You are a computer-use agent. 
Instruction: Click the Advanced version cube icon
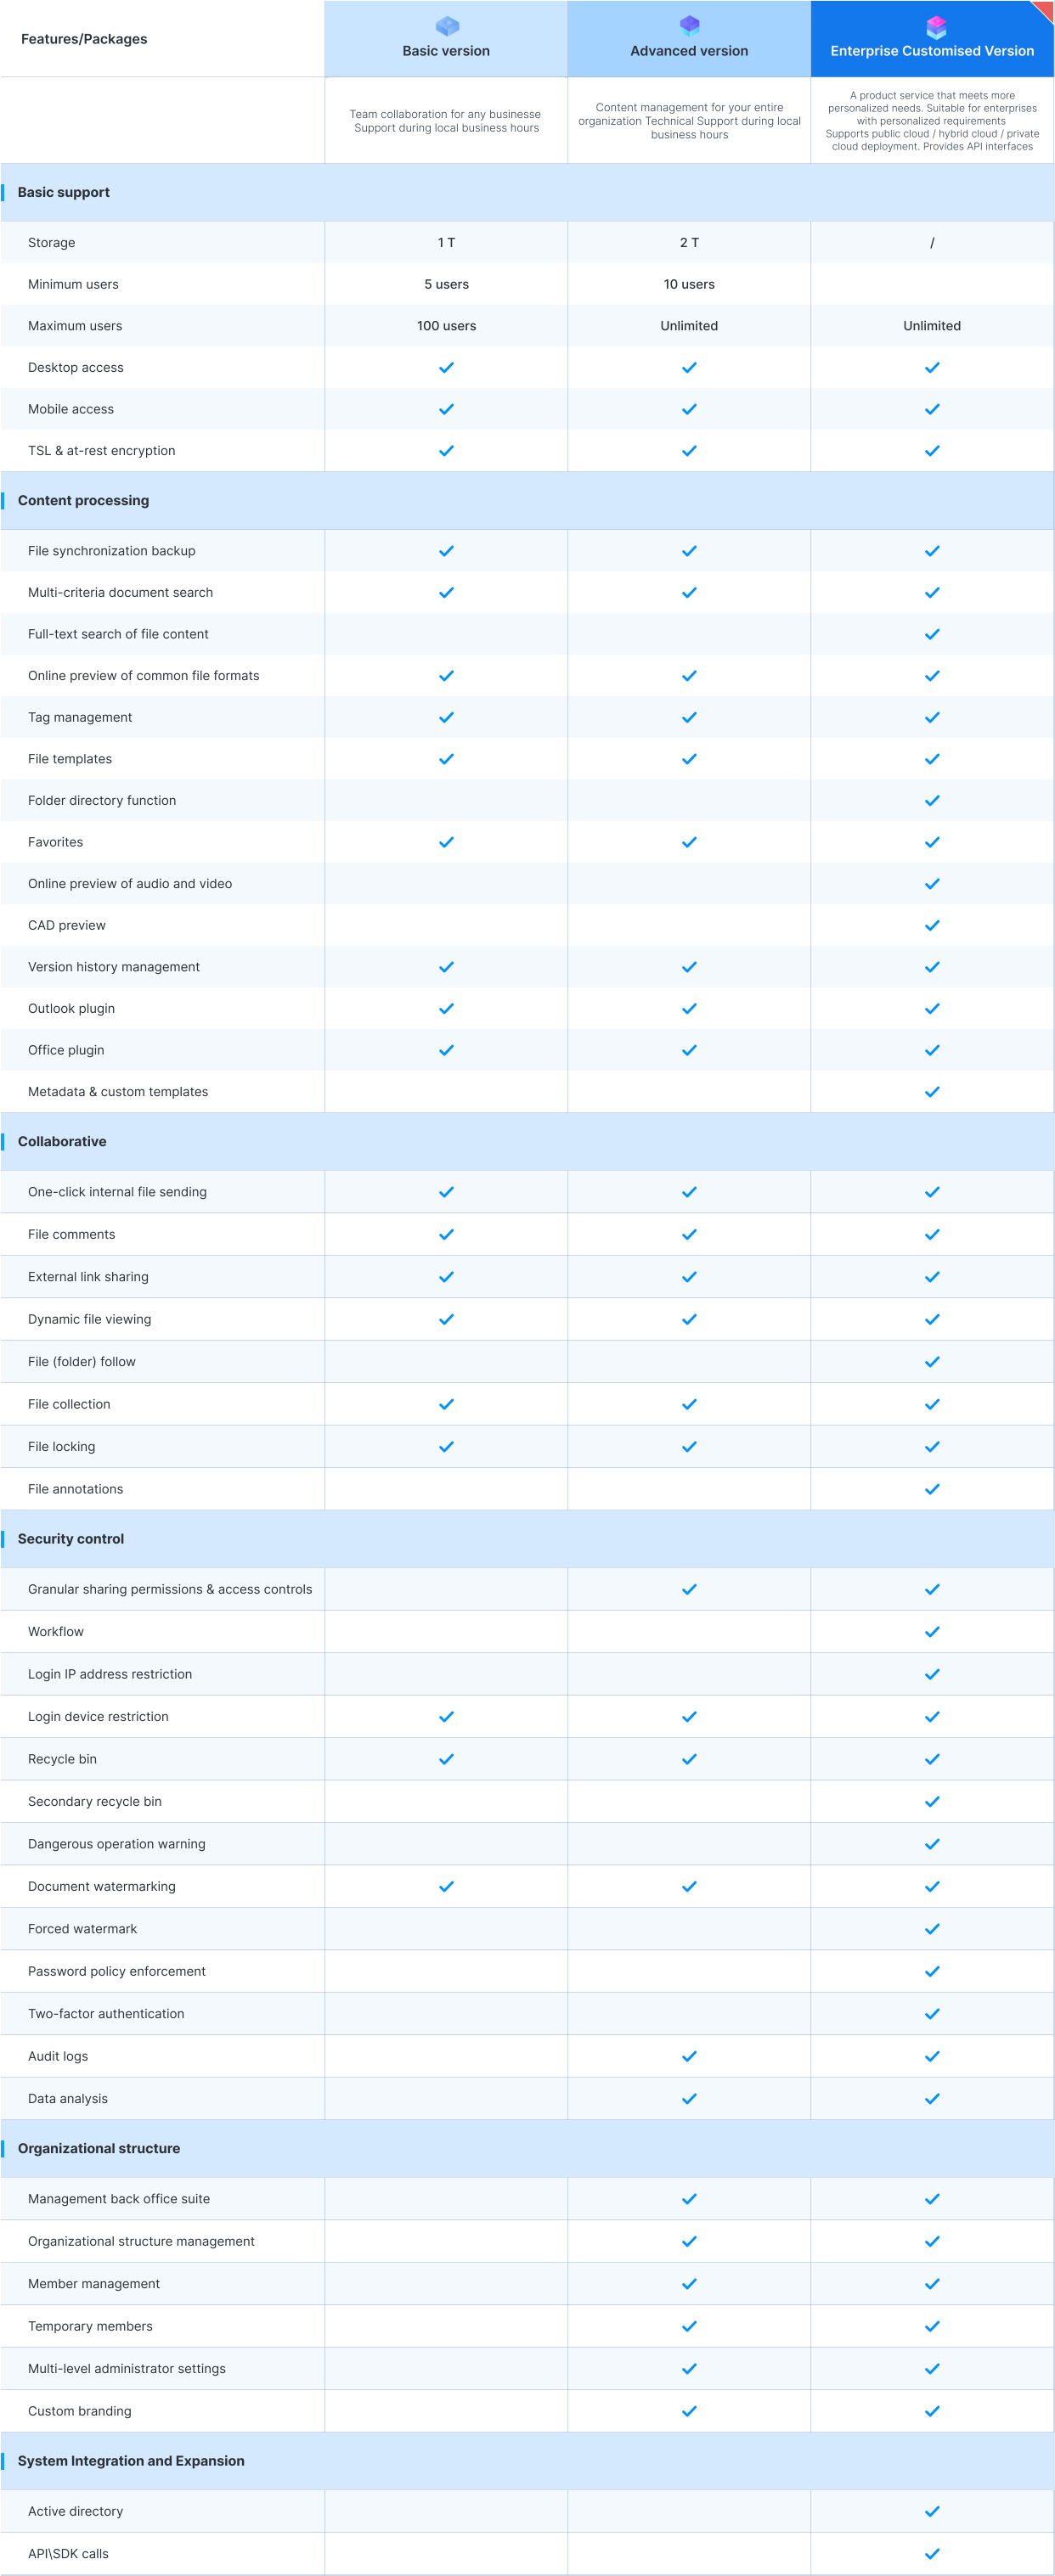(x=689, y=25)
